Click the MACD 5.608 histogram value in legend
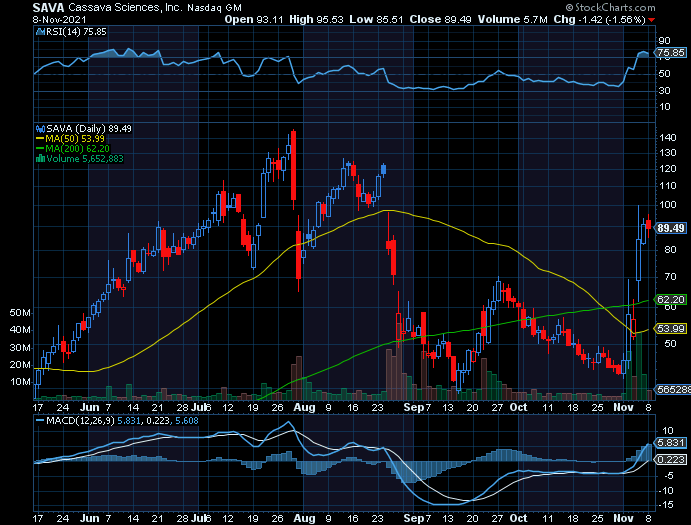Image resolution: width=691 pixels, height=525 pixels. click(187, 421)
